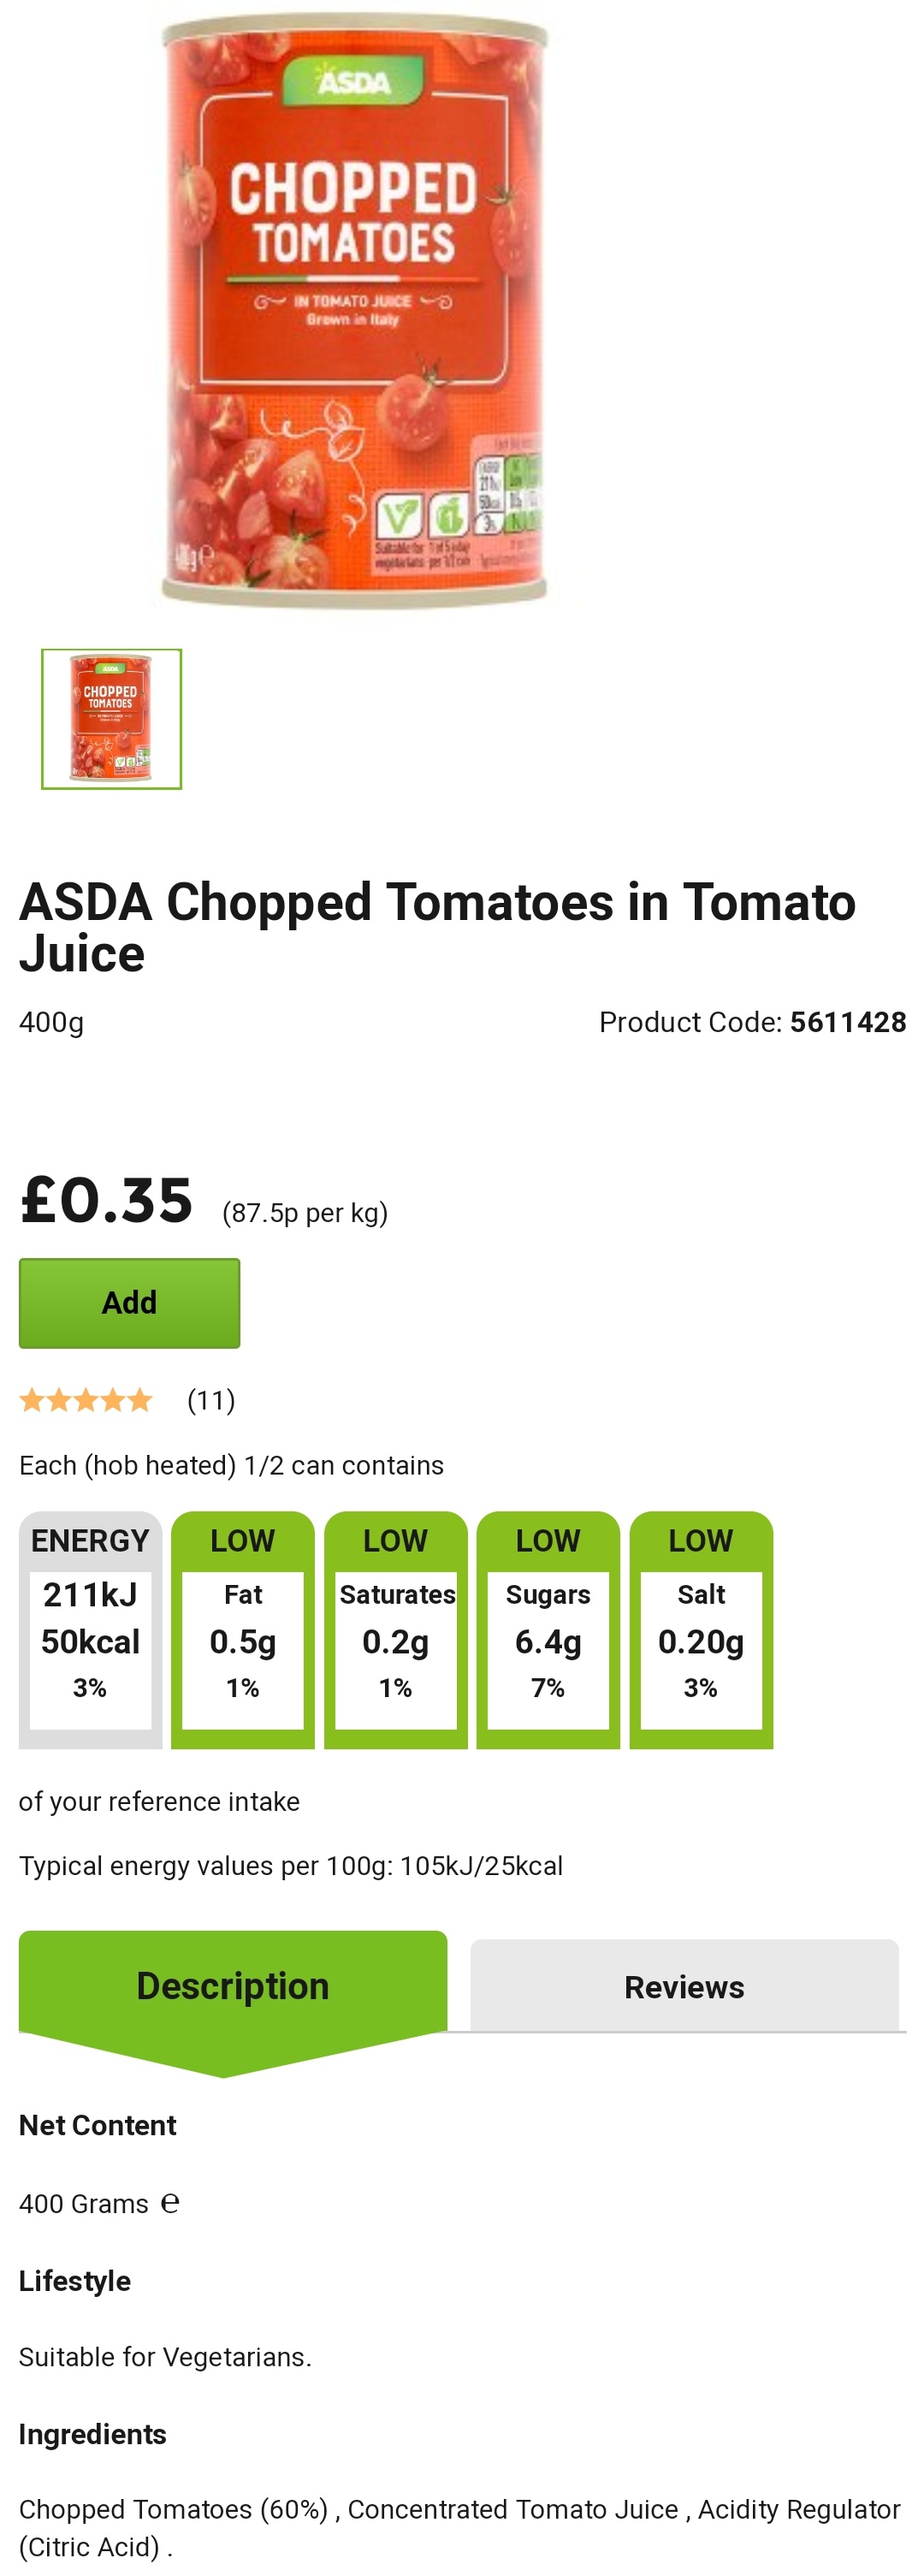The image size is (924, 2576).
Task: Click the Lifestyle heading
Action: click(x=75, y=2280)
